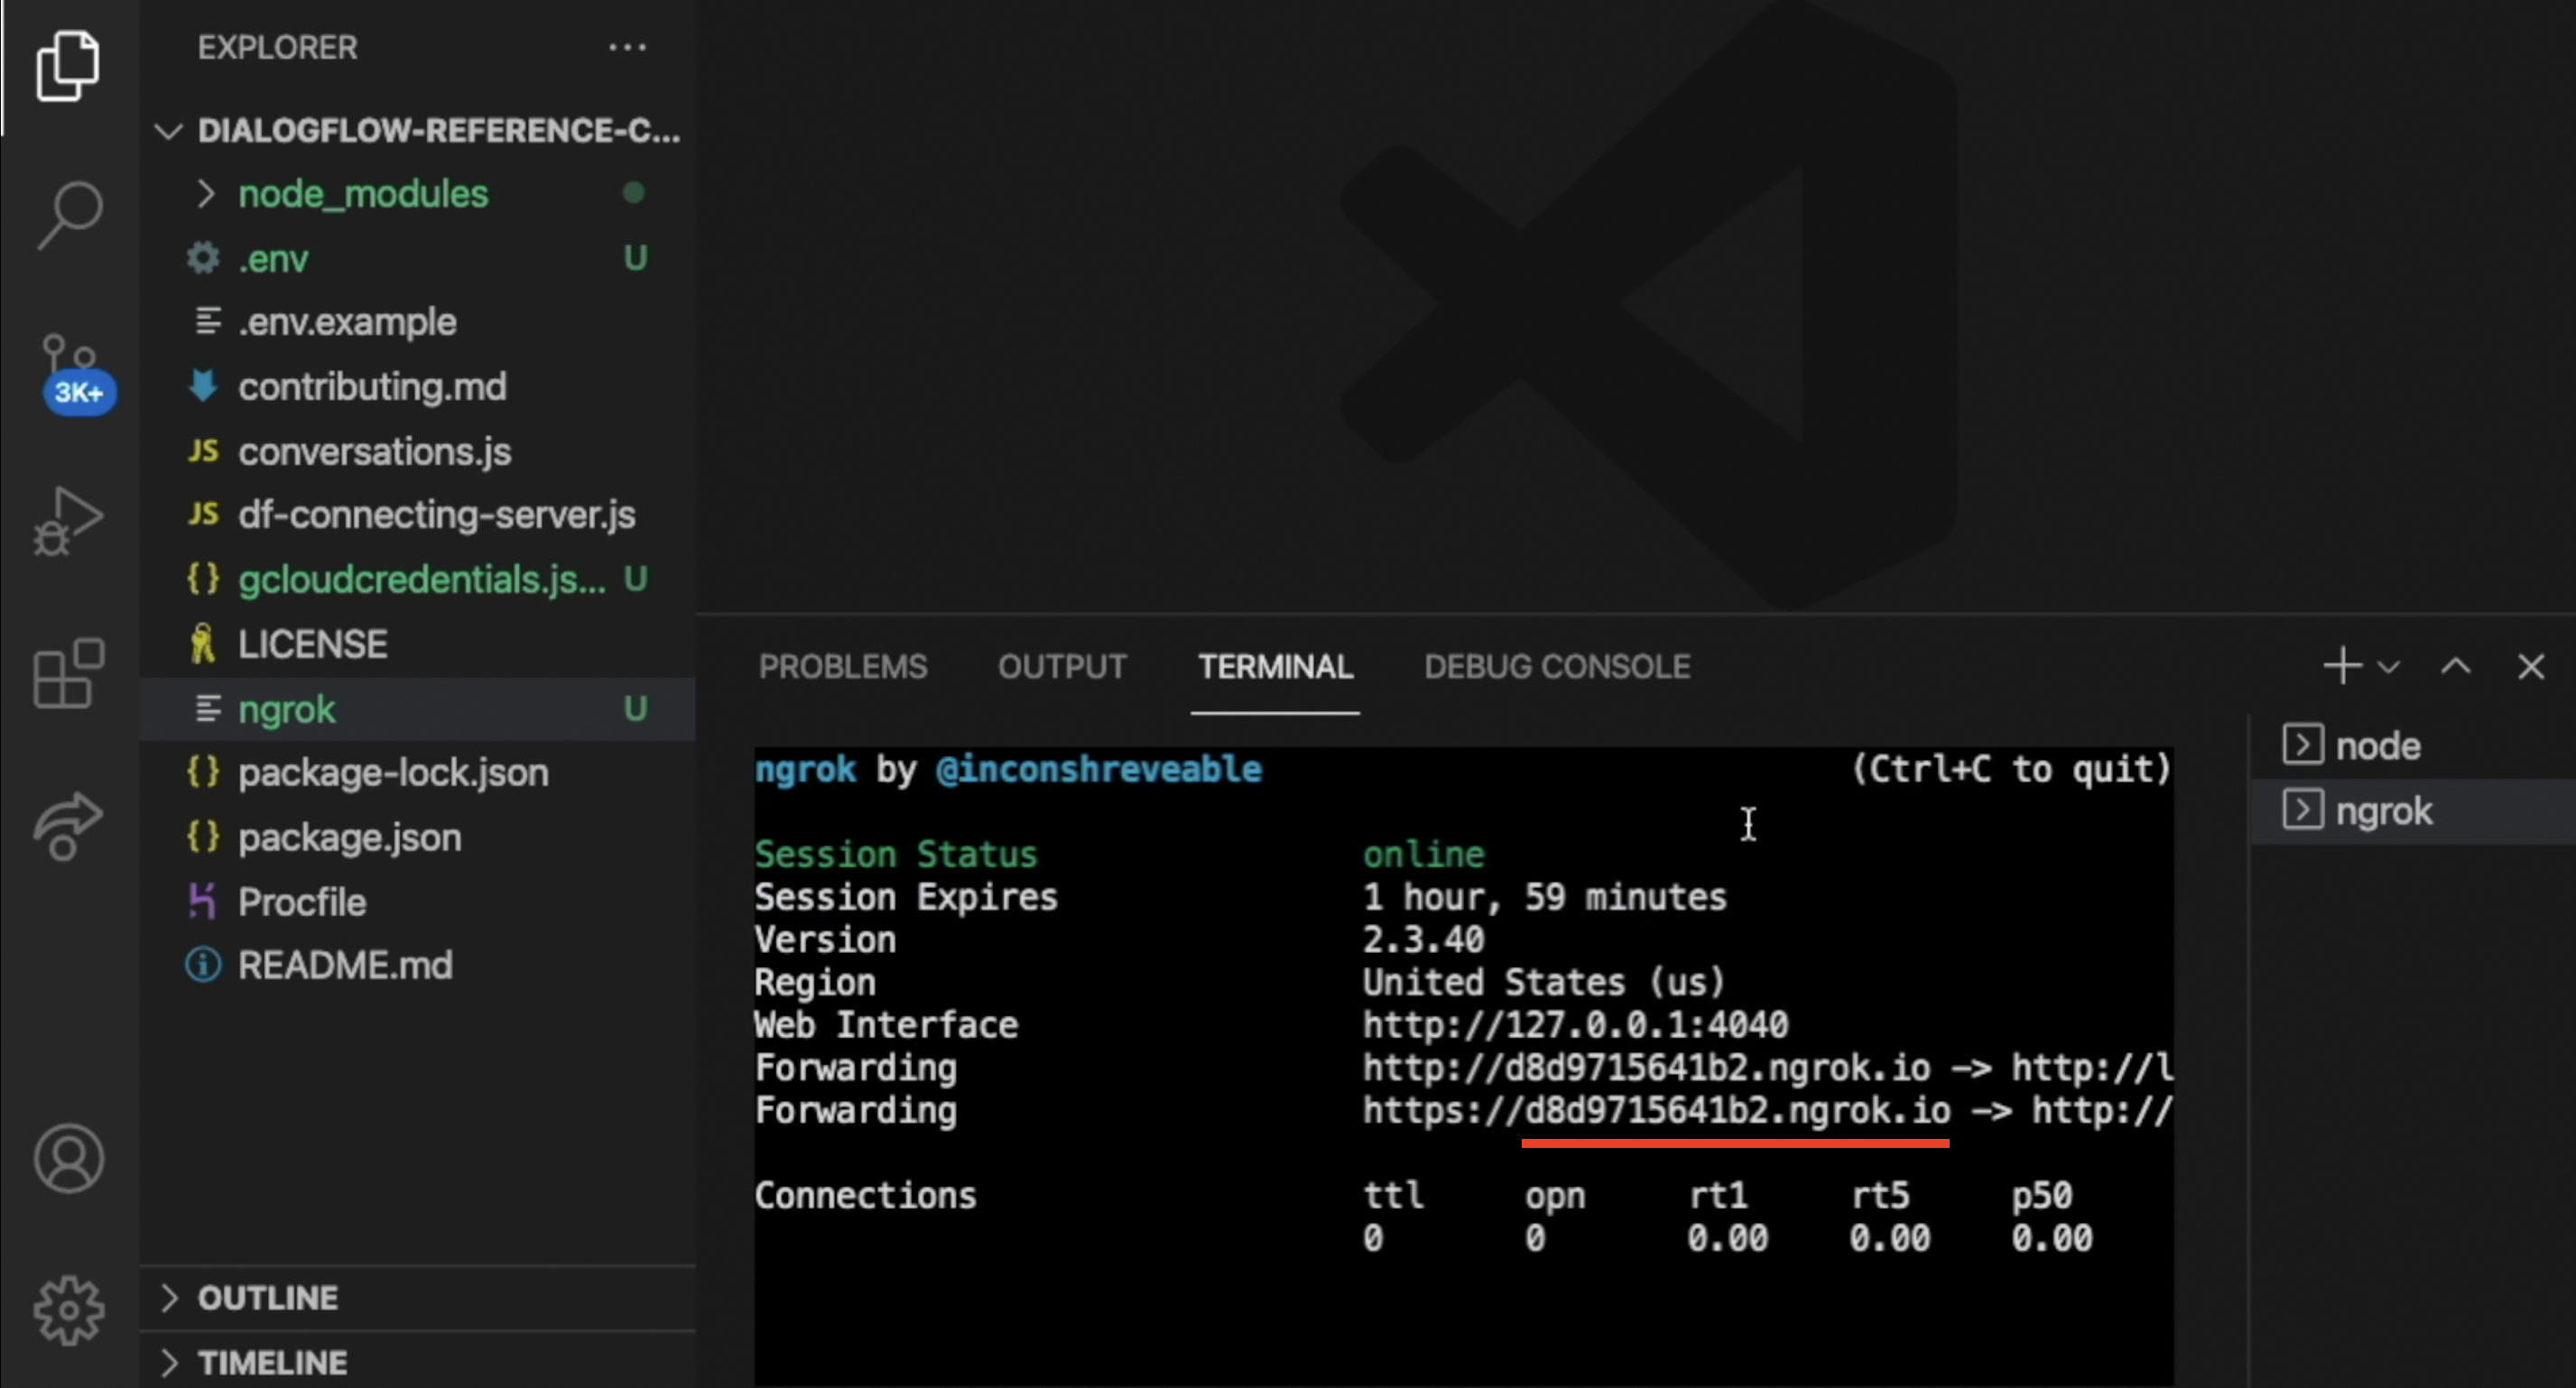The height and width of the screenshot is (1388, 2576).
Task: Click the http://127.0.0.1:4040 web interface link
Action: [1575, 1024]
